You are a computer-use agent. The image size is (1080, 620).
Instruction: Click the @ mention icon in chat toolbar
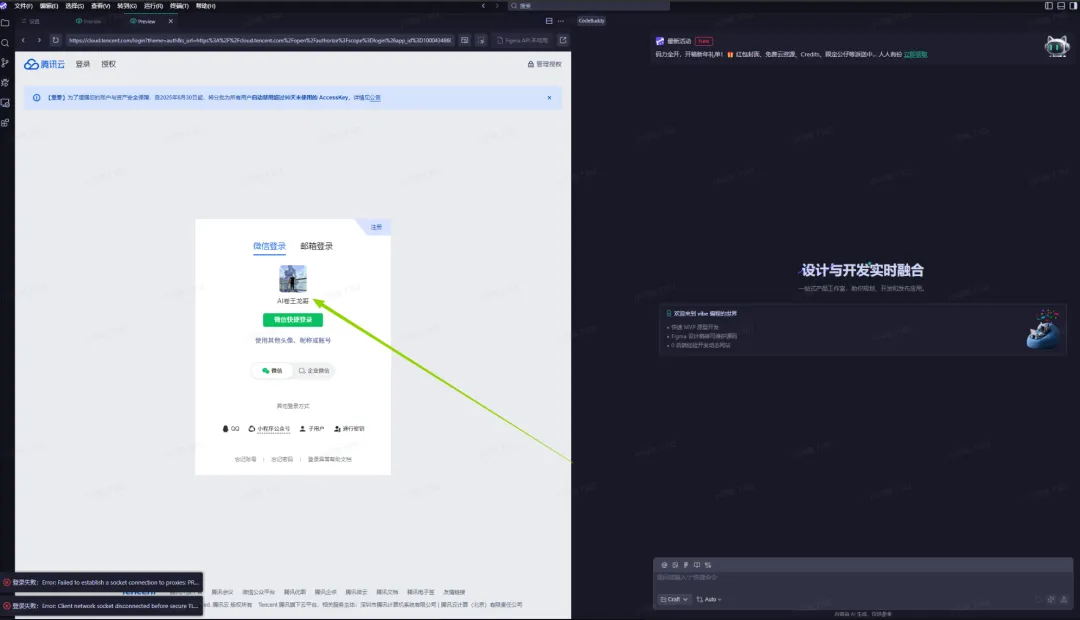(664, 565)
